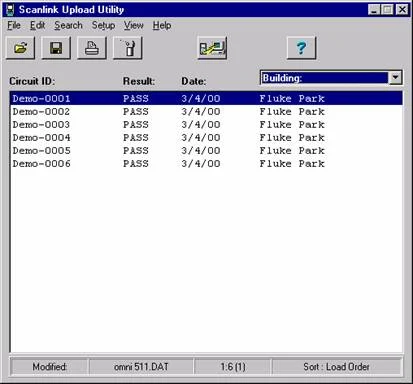Maximize the Scanlink Upload Utility window
Screen dimensions: 413x384
pyautogui.click(x=387, y=10)
